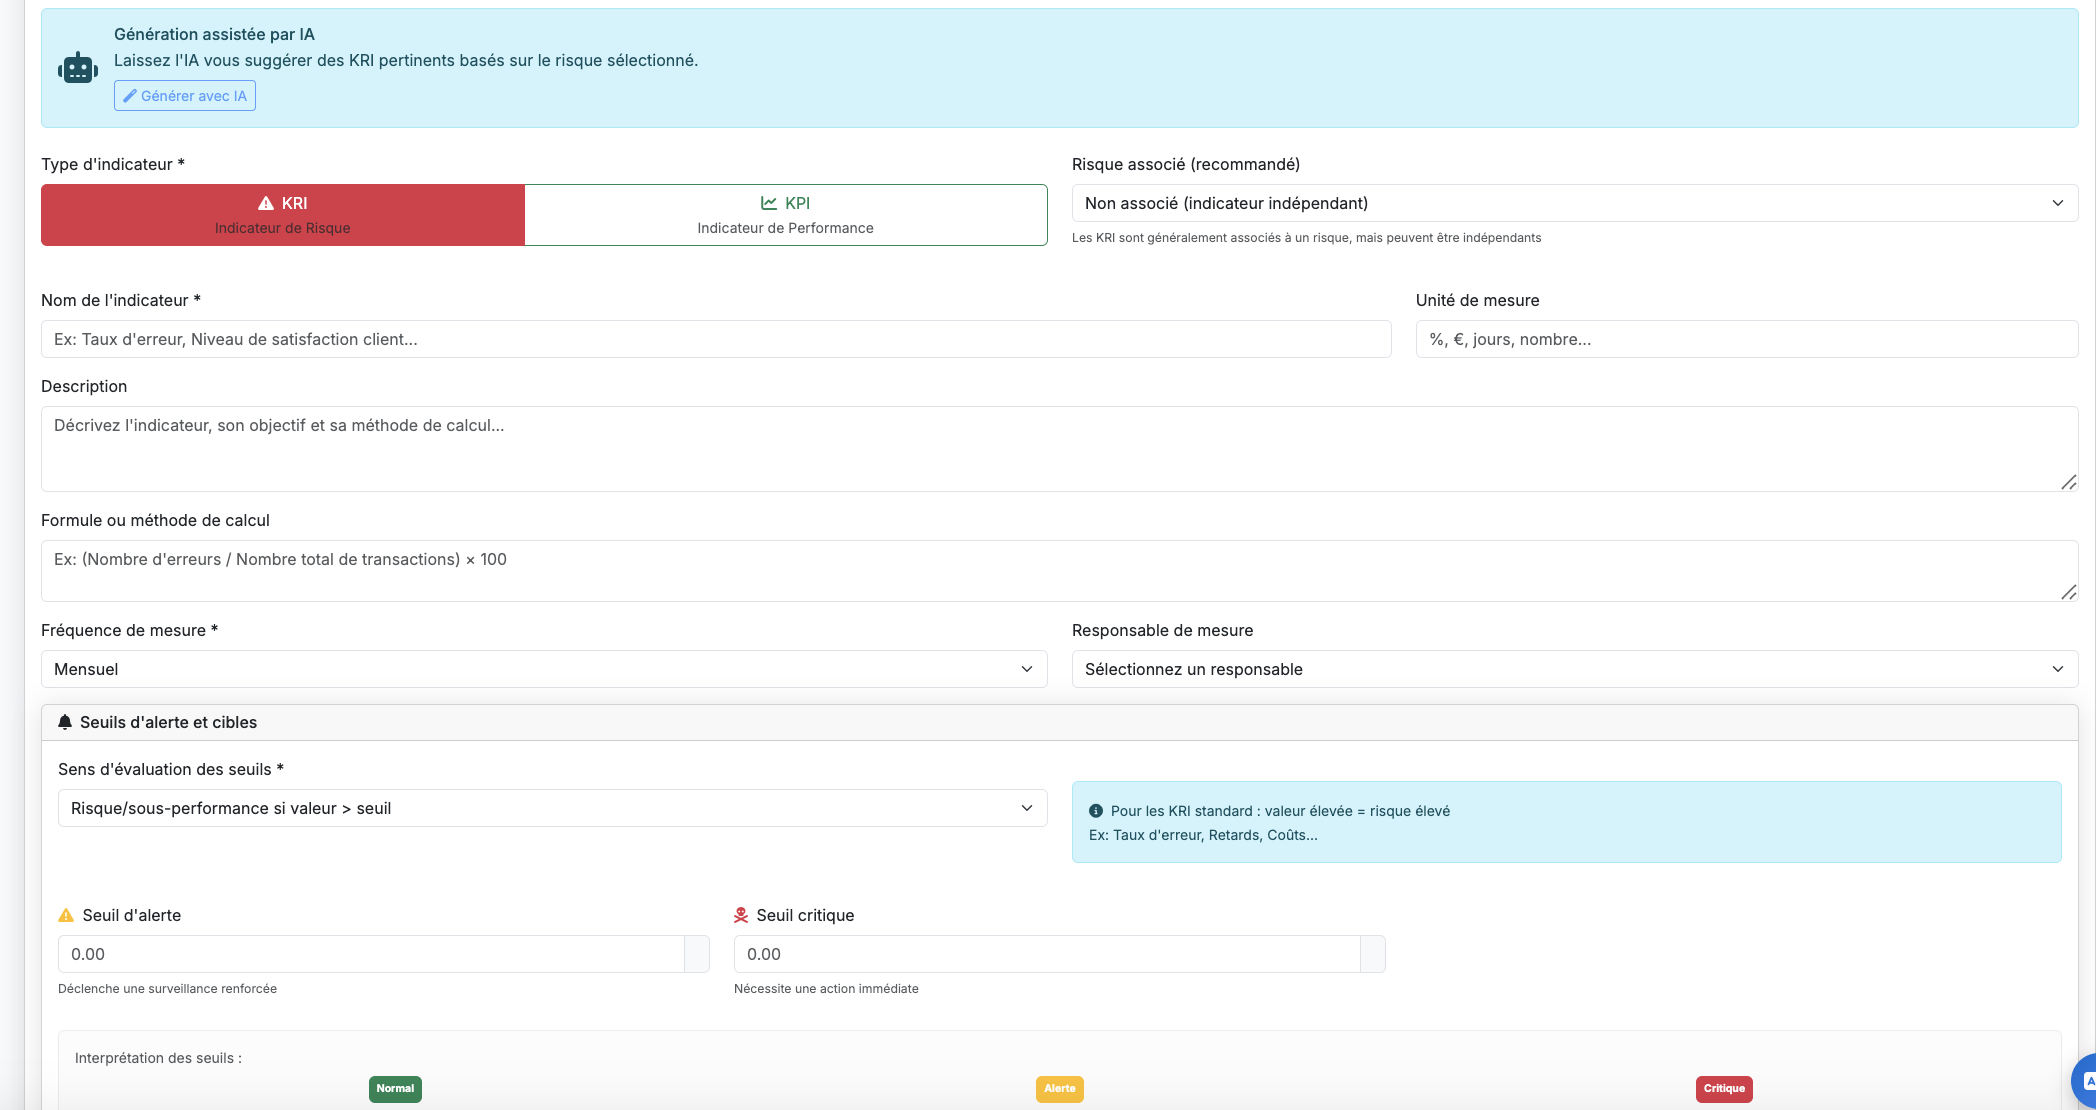
Task: Select the KPI Indicateur de Performance option
Action: pos(785,215)
